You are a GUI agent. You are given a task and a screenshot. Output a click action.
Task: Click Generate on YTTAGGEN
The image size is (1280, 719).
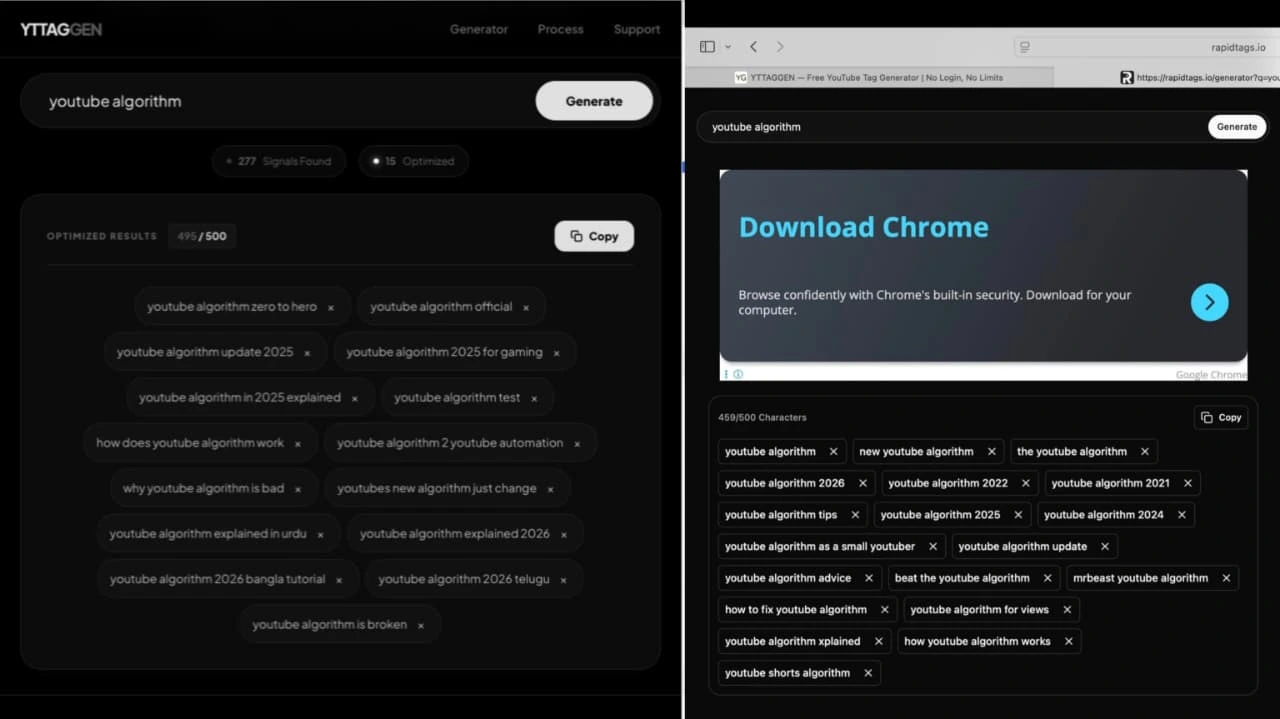click(x=594, y=100)
